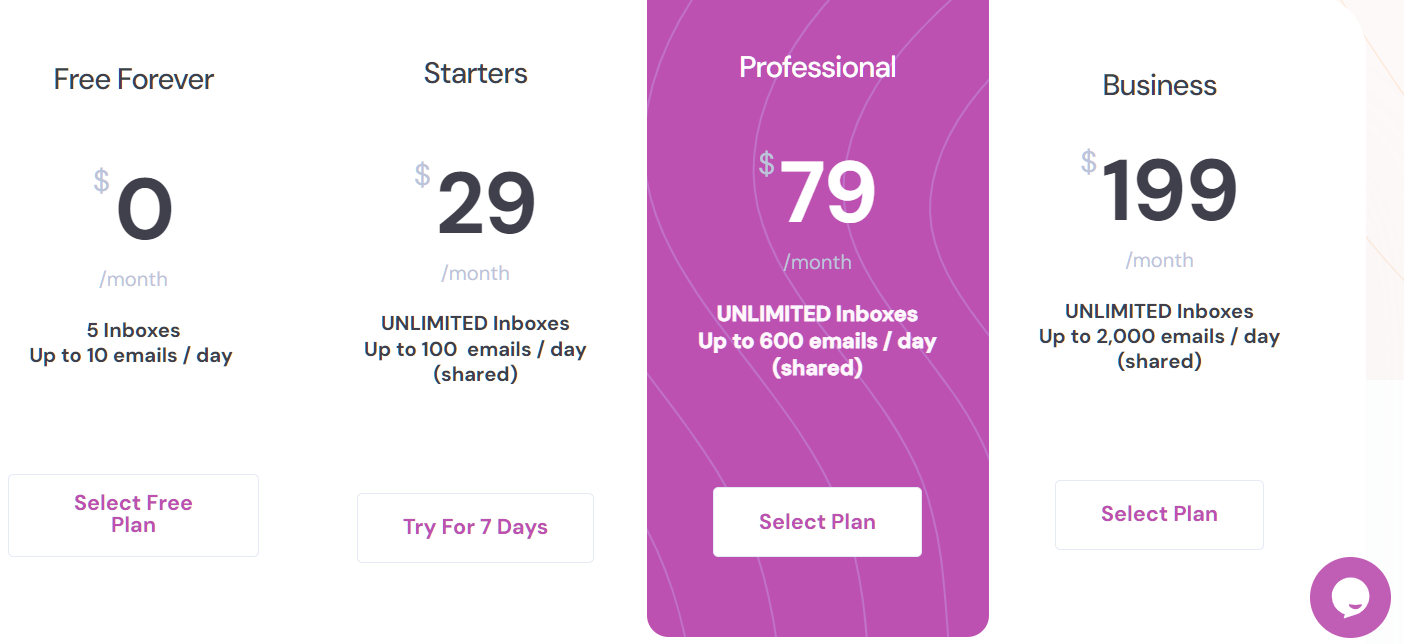Click the '5 Inboxes' feature text

pos(133,330)
